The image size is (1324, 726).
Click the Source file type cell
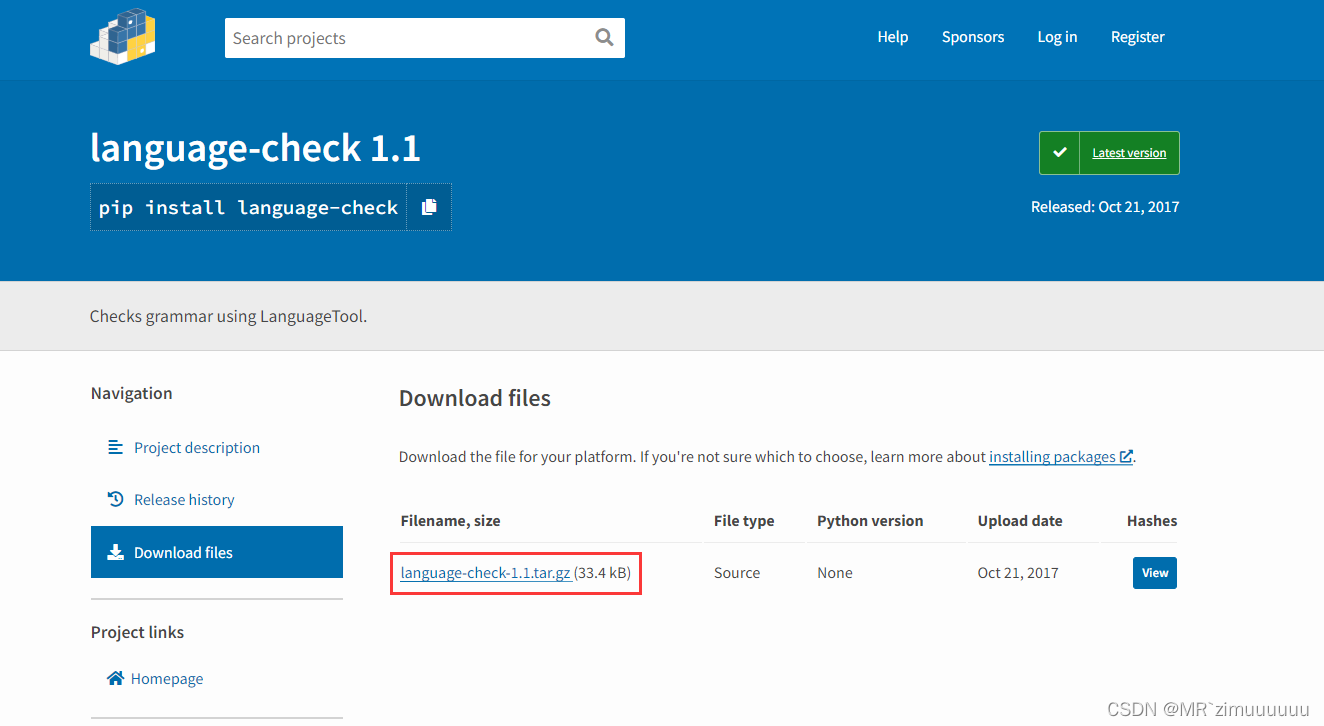(737, 573)
